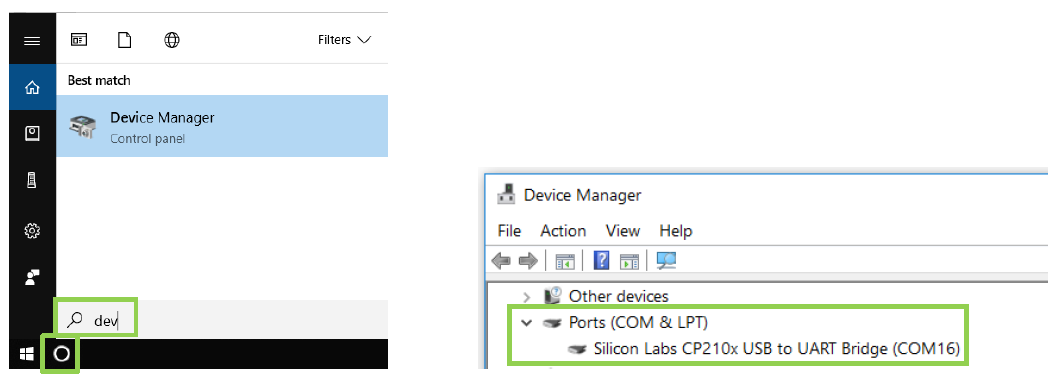Filter results by Apps icon
This screenshot has width=1060, height=390.
79,40
